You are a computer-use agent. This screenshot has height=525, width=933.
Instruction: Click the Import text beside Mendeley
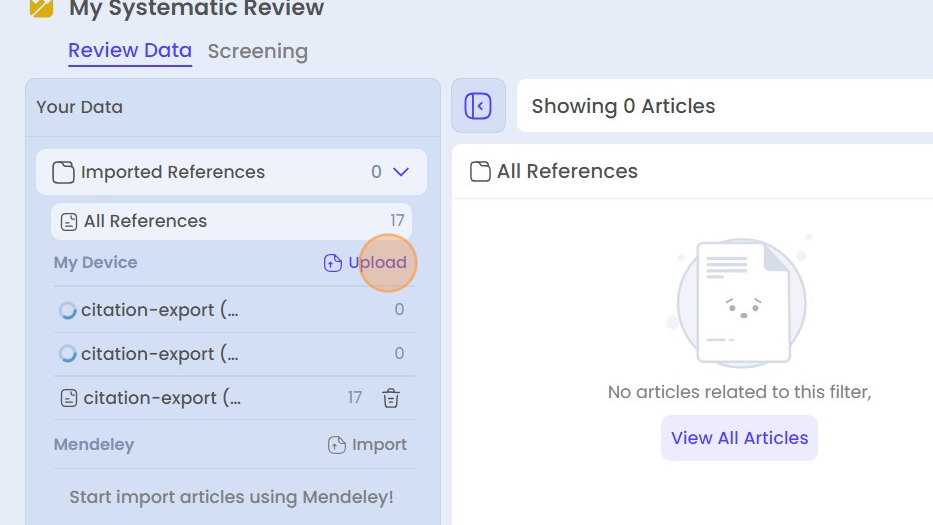coord(379,445)
